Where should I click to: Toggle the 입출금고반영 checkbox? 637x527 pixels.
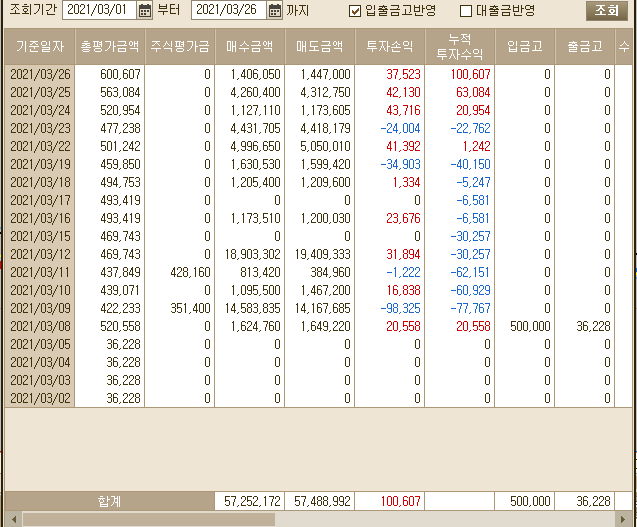pos(355,11)
